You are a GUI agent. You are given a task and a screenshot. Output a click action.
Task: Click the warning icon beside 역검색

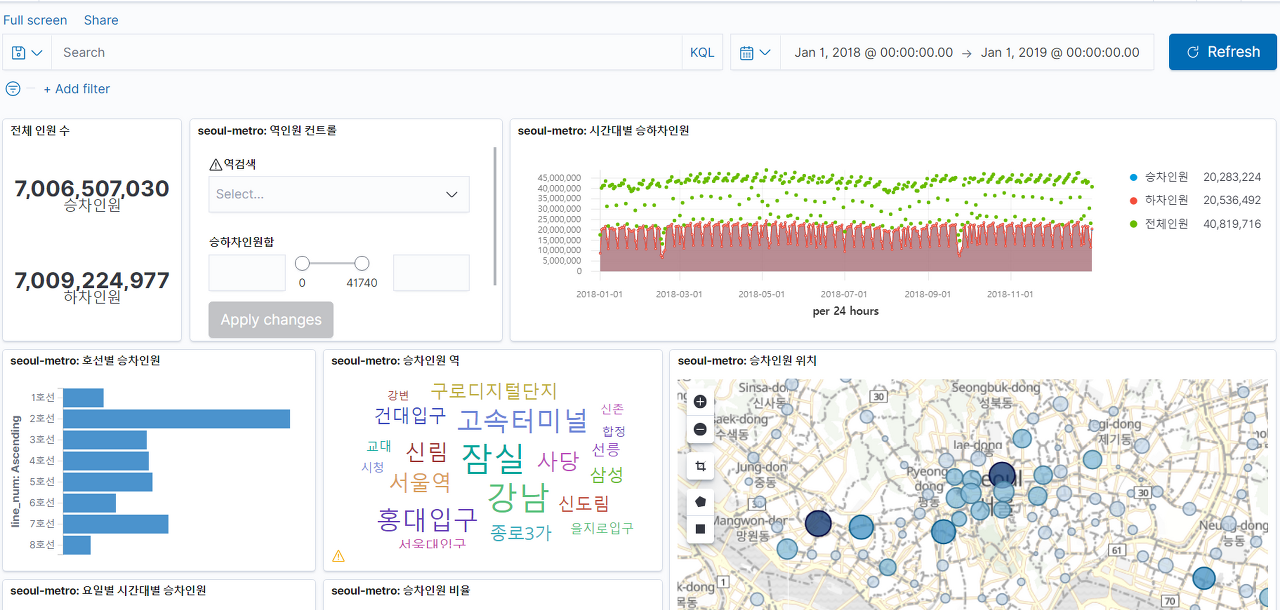tap(215, 165)
